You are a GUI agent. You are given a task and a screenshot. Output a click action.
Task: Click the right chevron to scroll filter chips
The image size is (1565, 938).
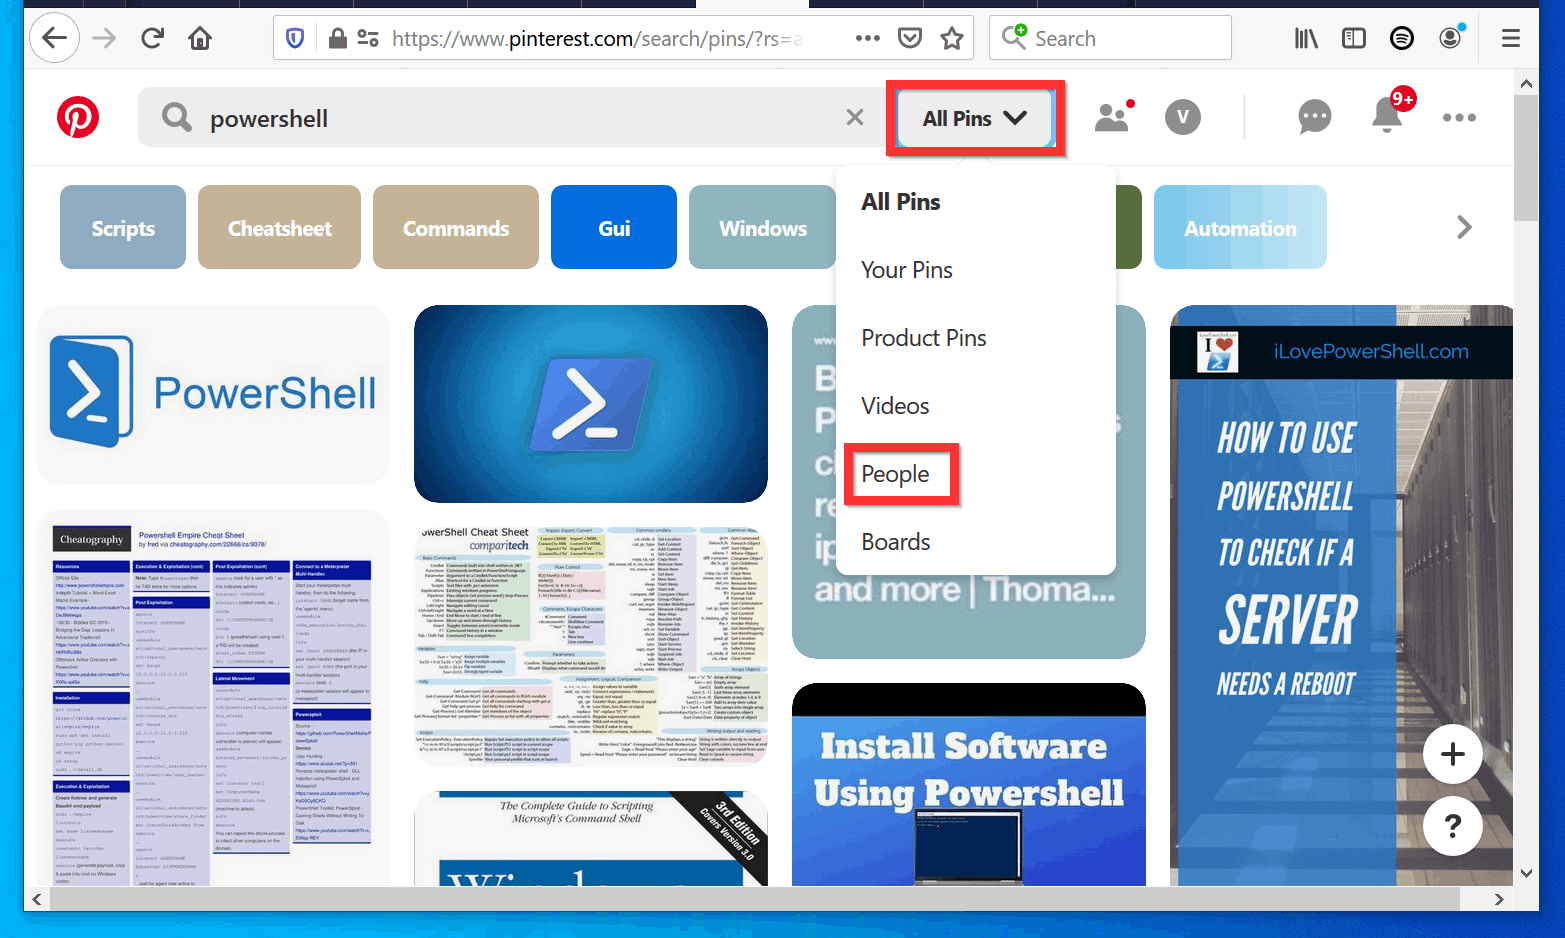[x=1464, y=227]
